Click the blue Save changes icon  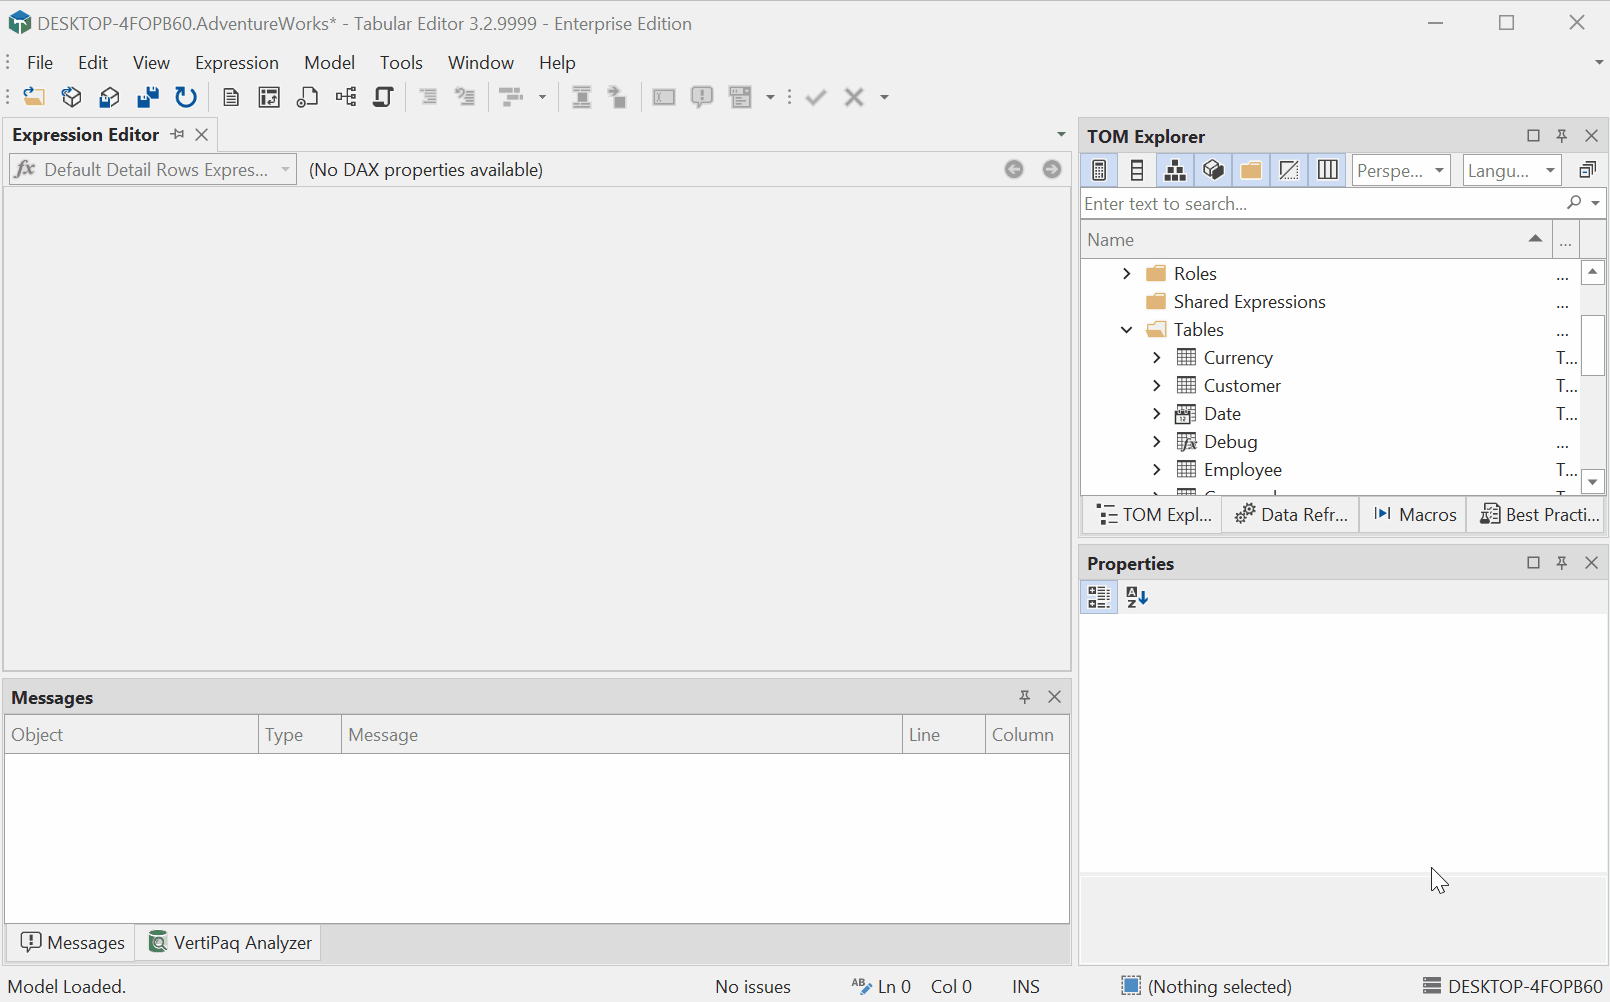(147, 97)
